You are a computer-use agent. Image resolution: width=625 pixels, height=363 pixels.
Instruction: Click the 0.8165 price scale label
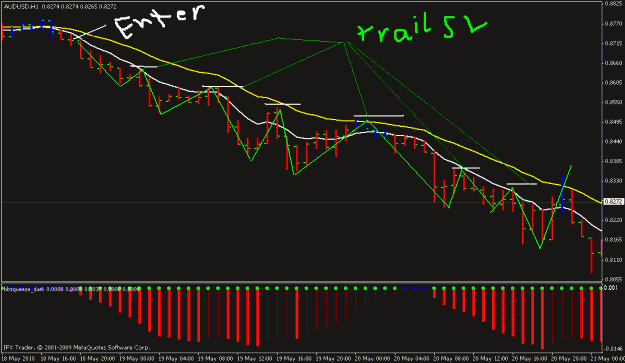(613, 240)
